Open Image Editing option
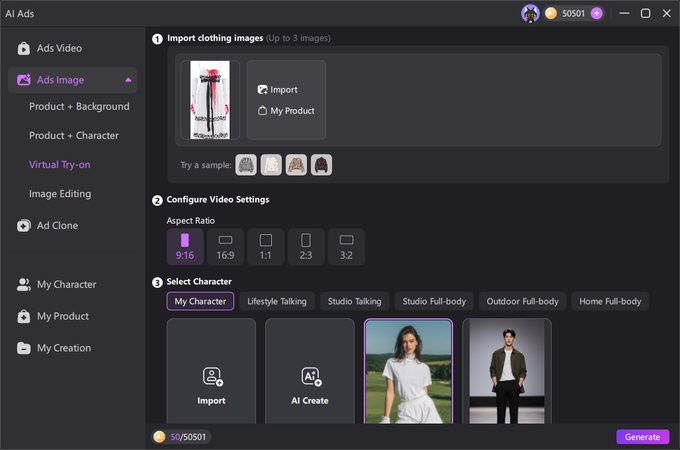 60,194
